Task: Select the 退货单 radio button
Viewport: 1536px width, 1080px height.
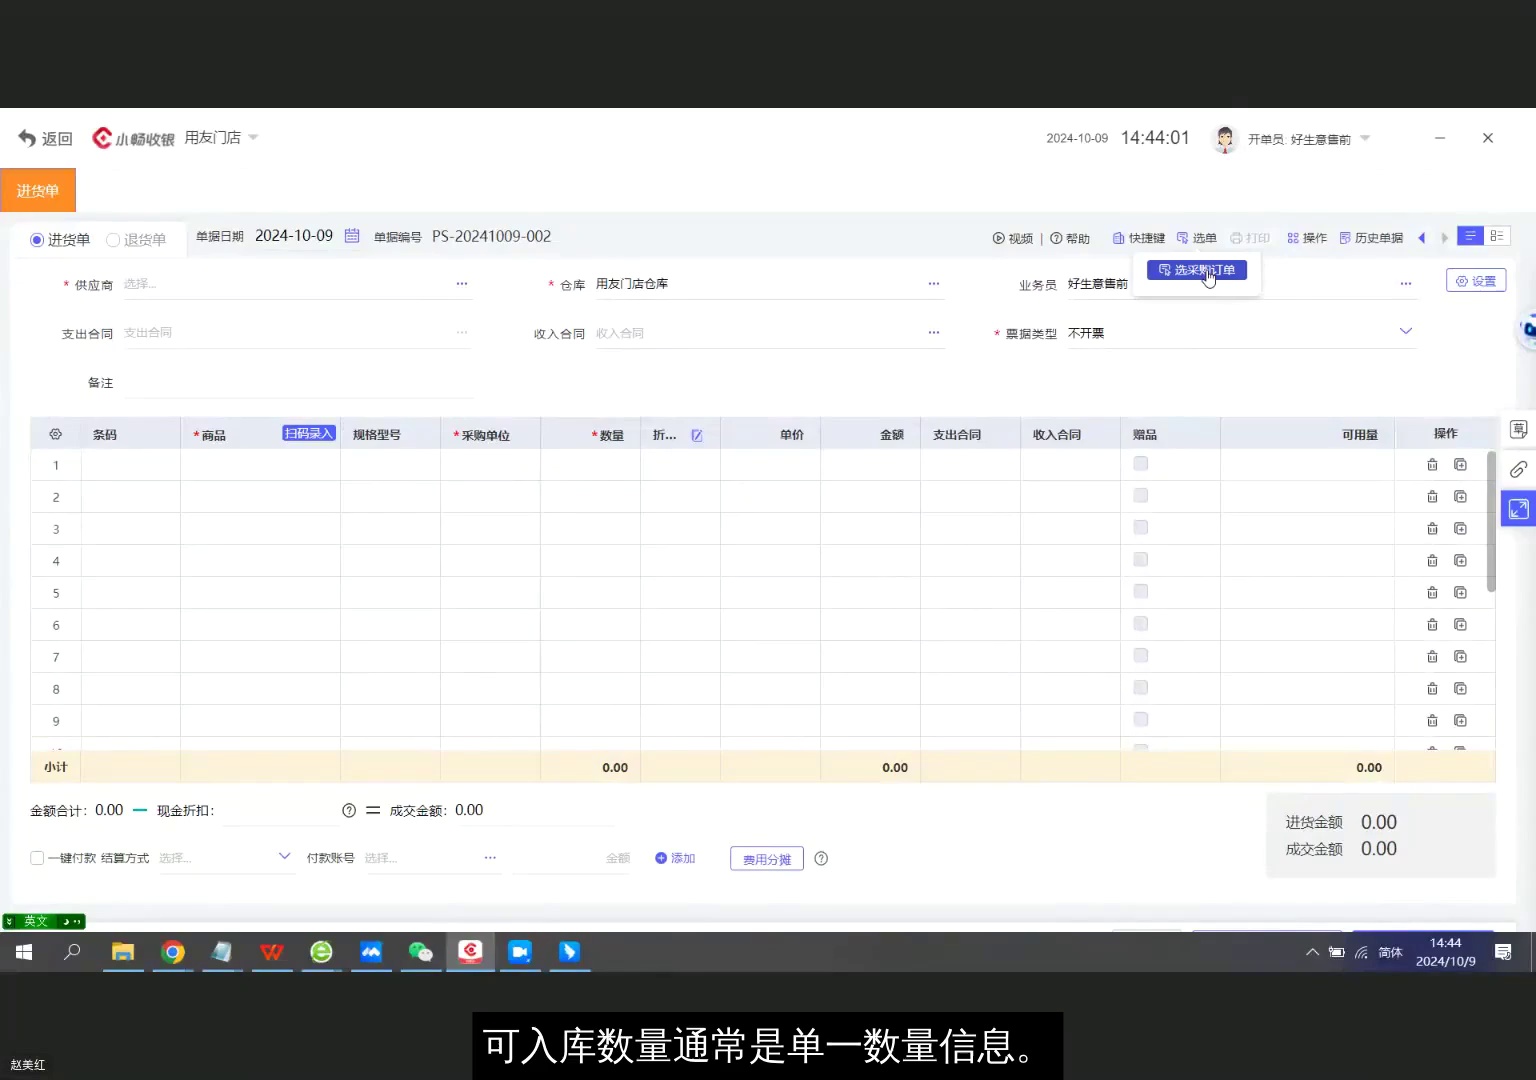Action: [113, 239]
